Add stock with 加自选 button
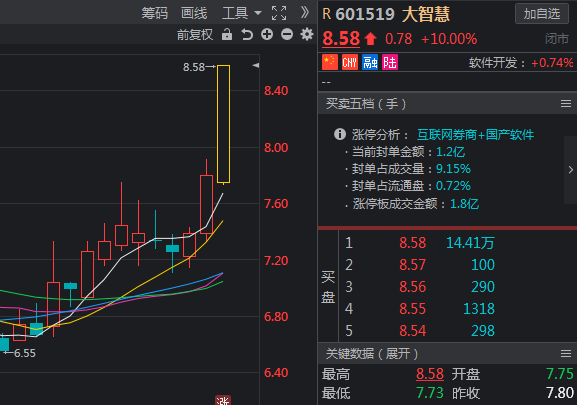 (x=542, y=14)
